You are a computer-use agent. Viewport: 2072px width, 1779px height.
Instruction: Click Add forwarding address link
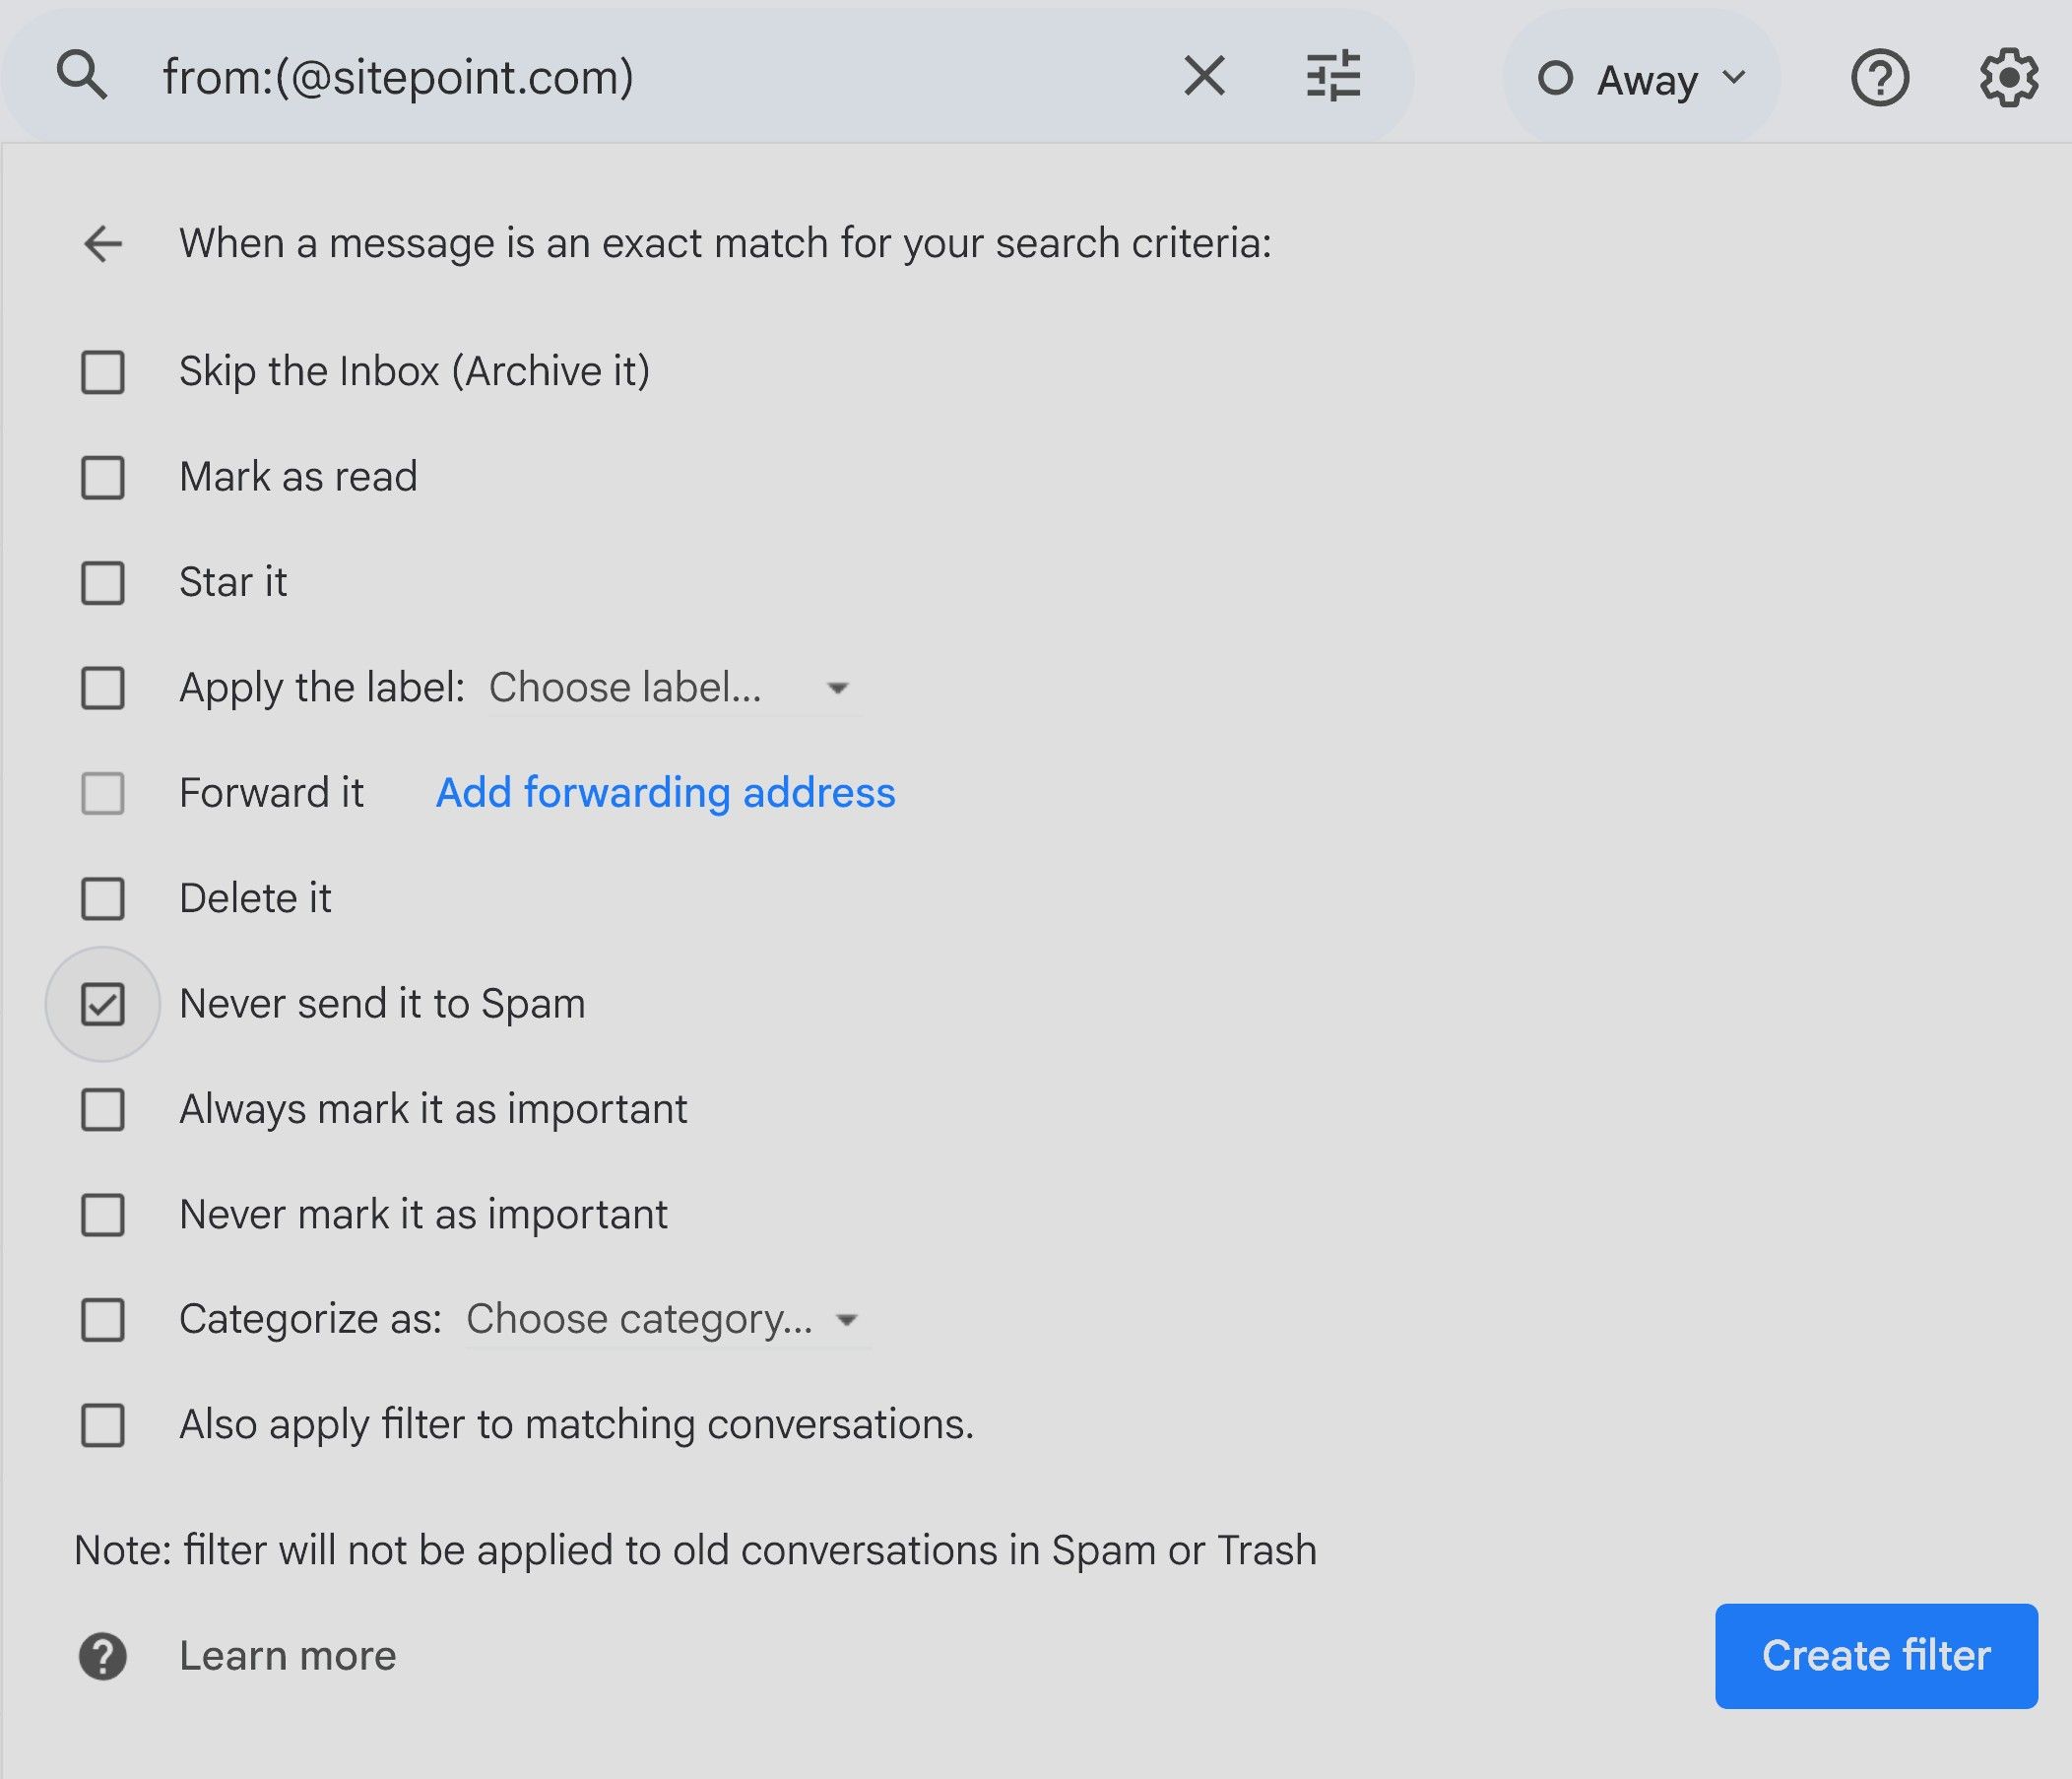(x=665, y=793)
